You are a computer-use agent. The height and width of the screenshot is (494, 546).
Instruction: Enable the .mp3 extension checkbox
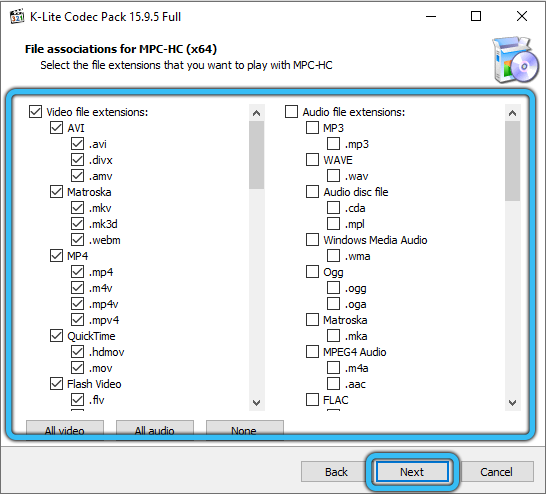click(333, 144)
